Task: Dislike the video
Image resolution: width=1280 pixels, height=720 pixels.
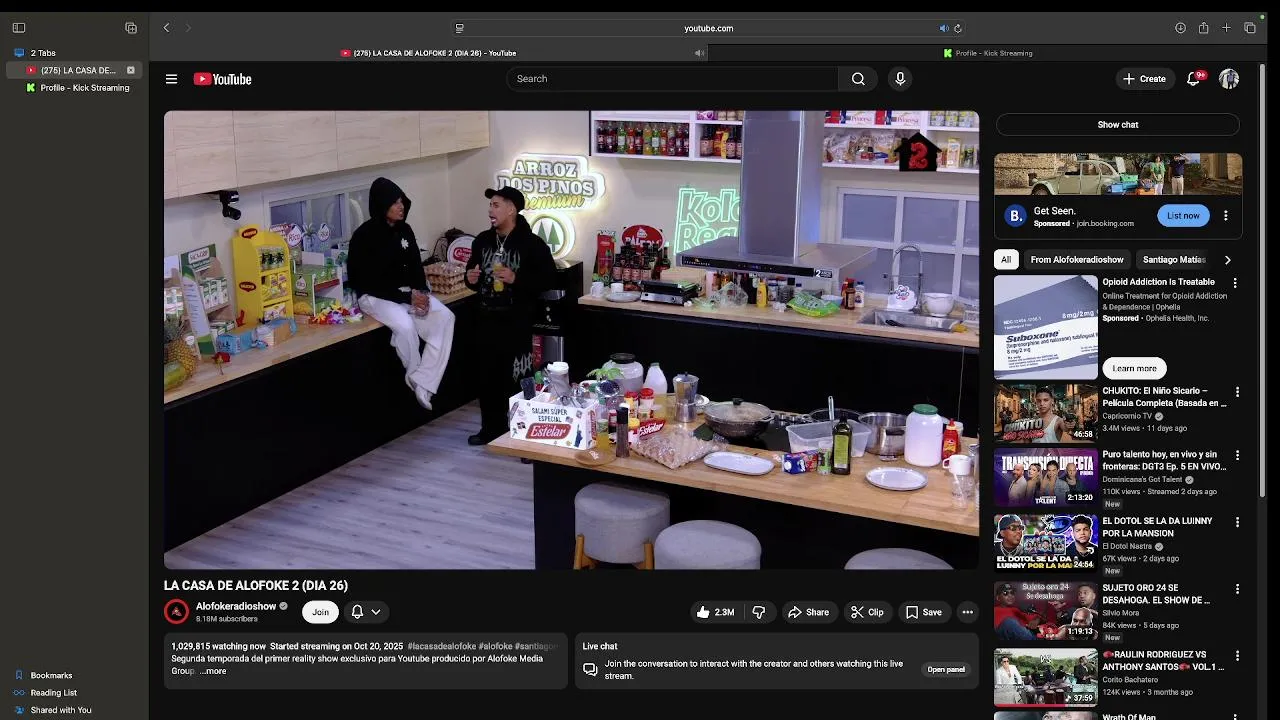Action: tap(759, 612)
